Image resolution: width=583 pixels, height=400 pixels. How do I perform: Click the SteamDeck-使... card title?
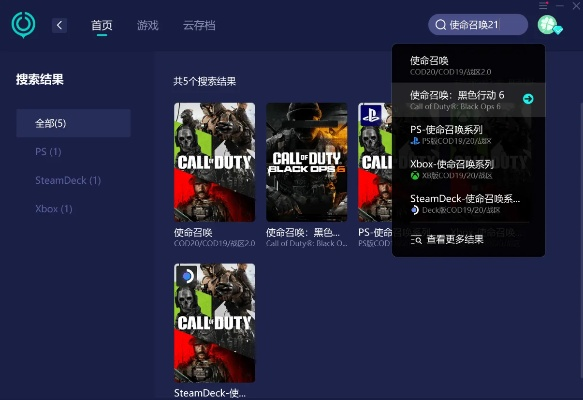pyautogui.click(x=210, y=393)
